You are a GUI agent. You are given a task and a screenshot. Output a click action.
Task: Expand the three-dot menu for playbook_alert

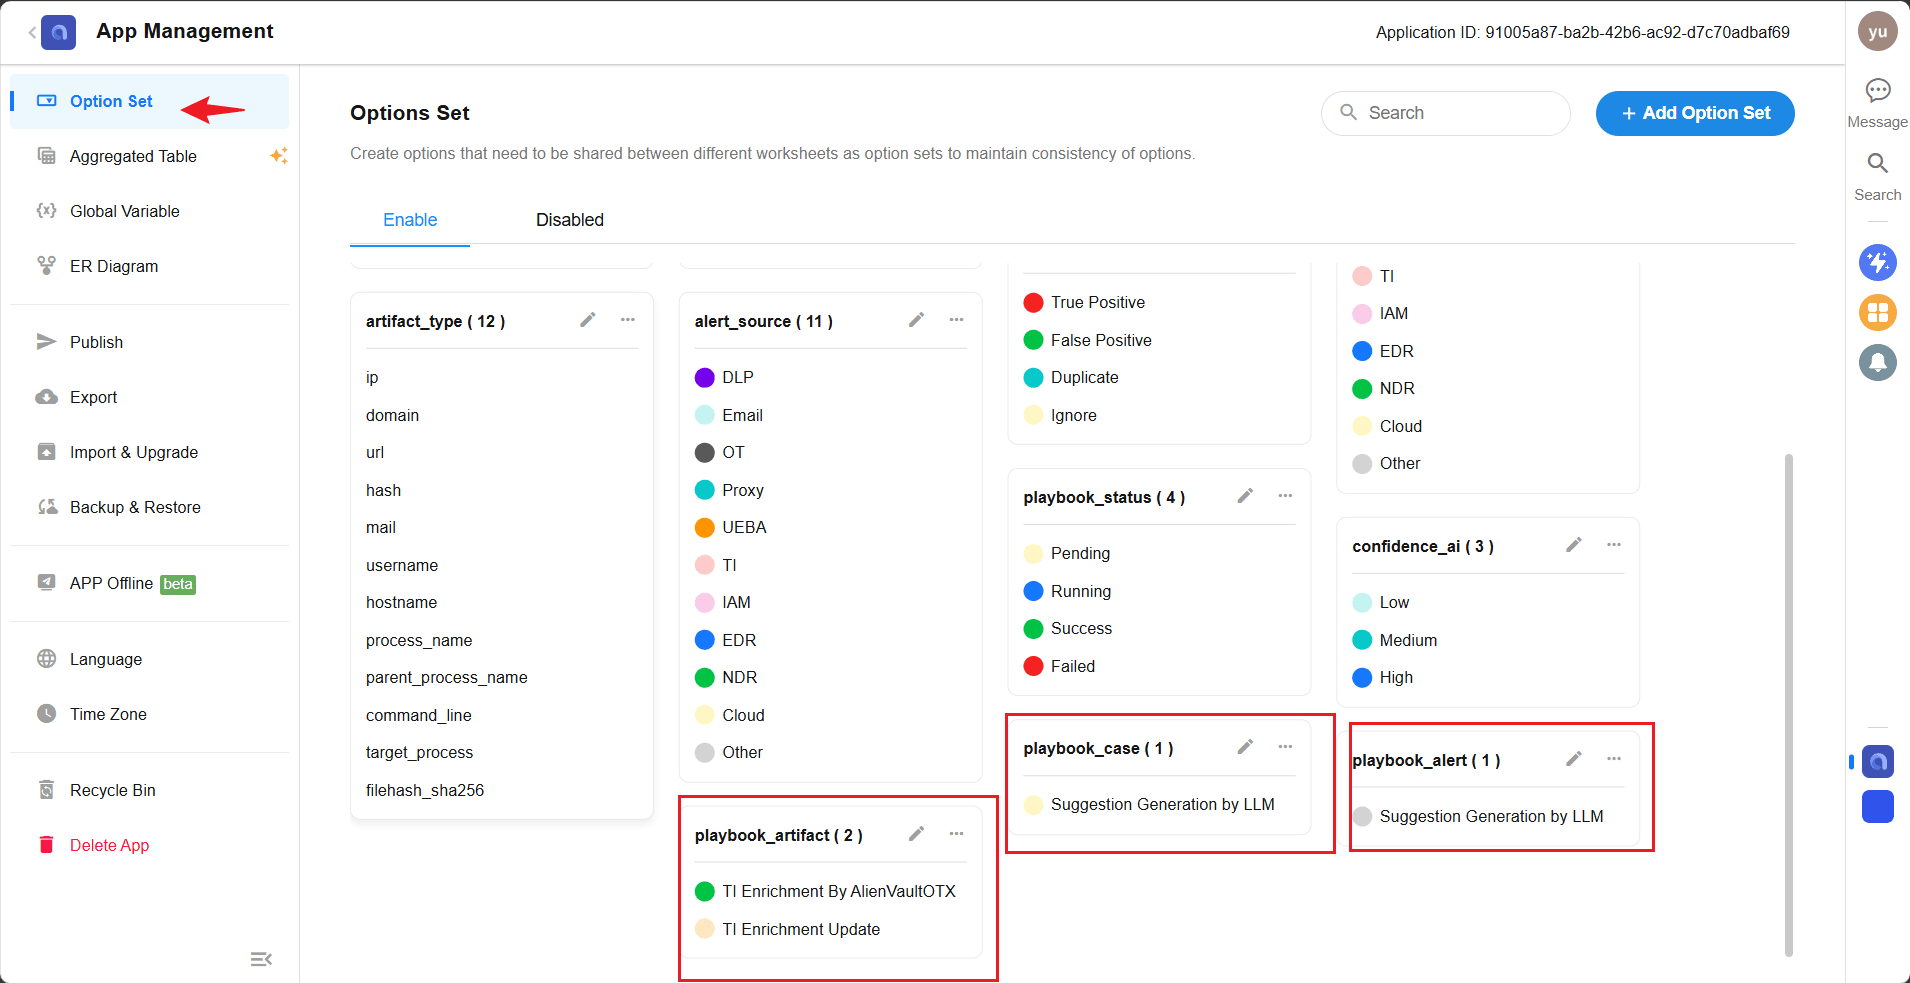tap(1614, 759)
